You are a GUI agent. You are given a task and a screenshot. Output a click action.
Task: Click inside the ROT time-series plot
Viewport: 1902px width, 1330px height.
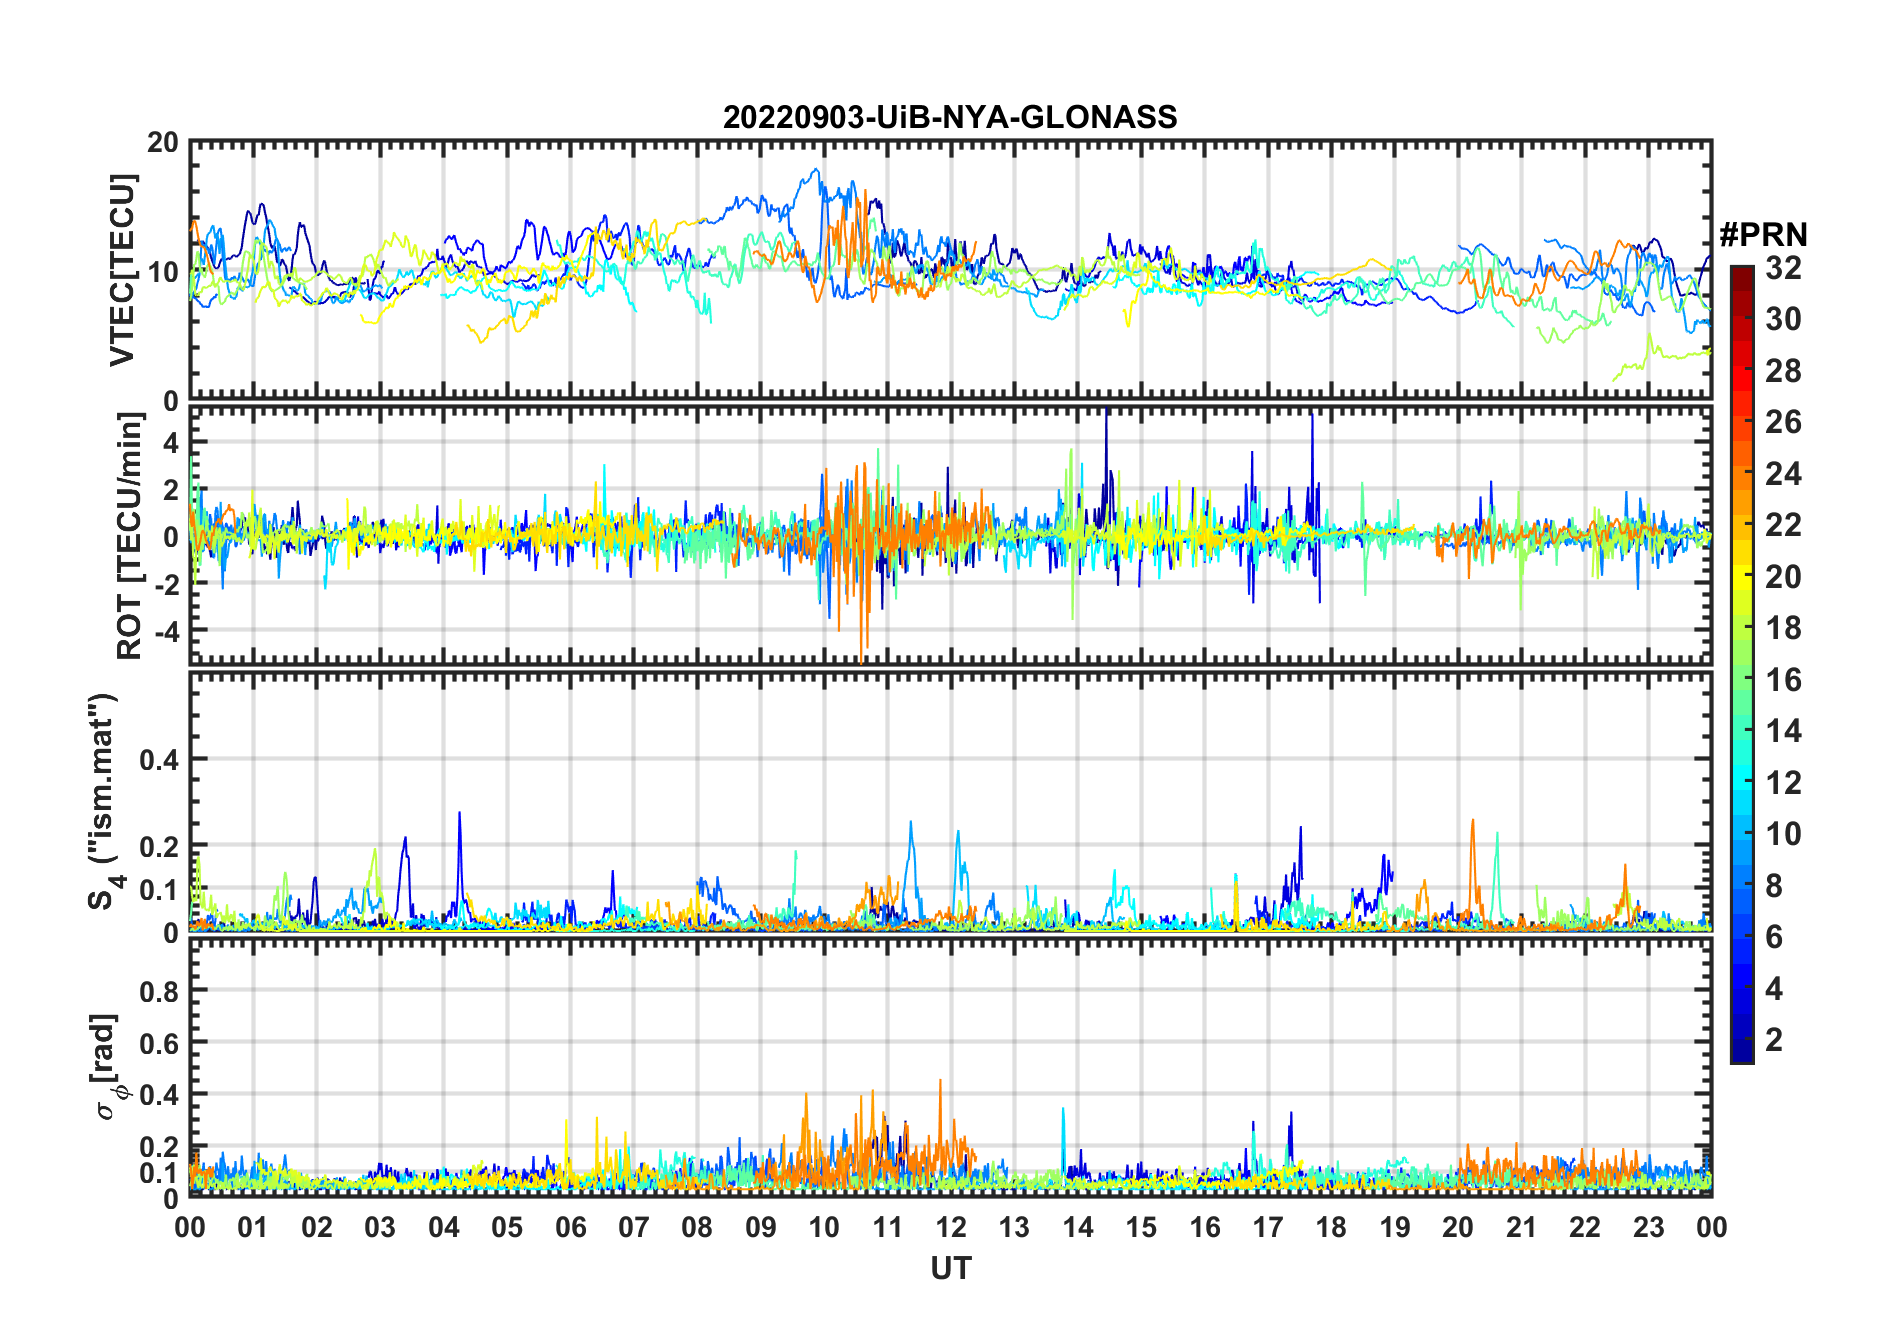pos(951,535)
